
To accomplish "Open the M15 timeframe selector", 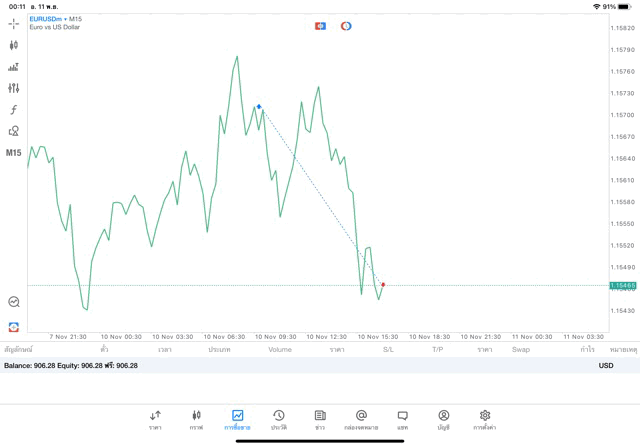I will coord(14,153).
